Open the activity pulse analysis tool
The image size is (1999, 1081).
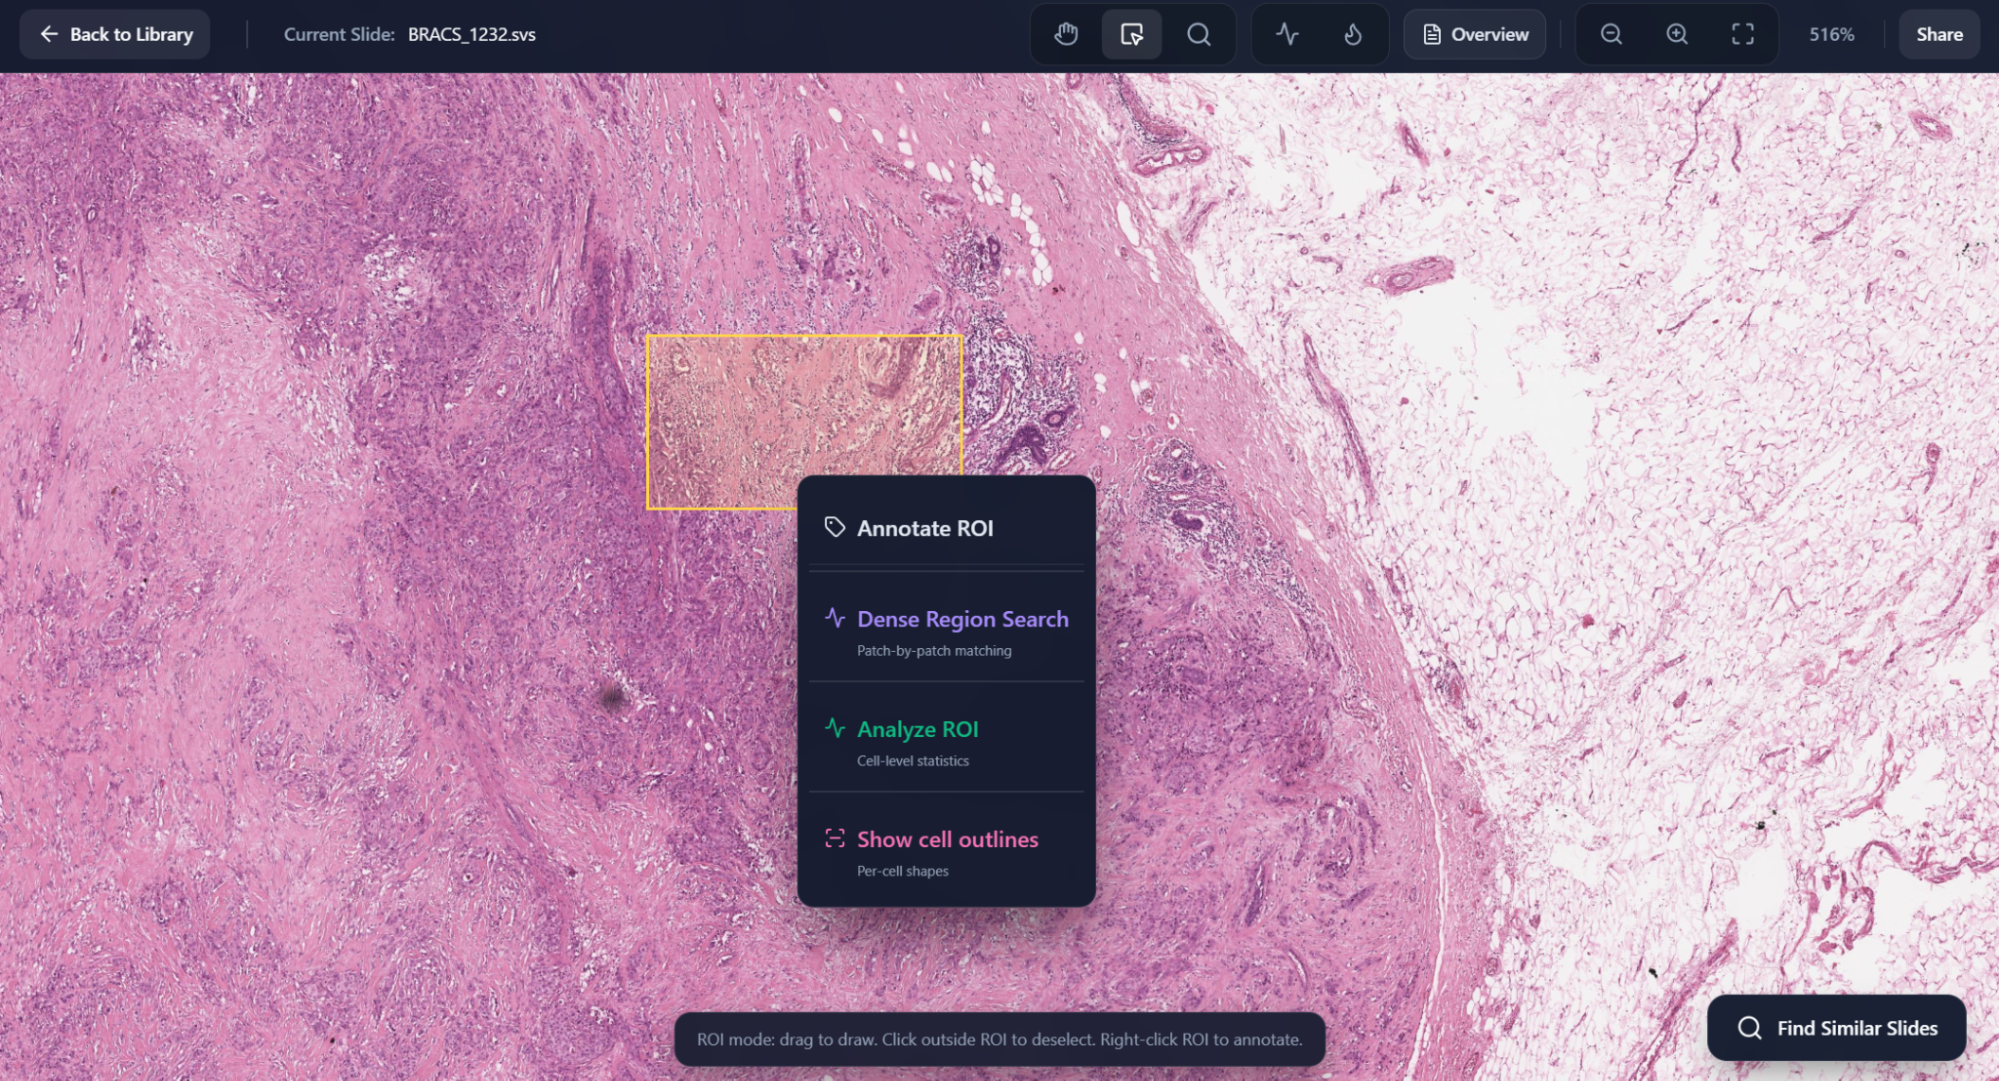(x=1287, y=34)
